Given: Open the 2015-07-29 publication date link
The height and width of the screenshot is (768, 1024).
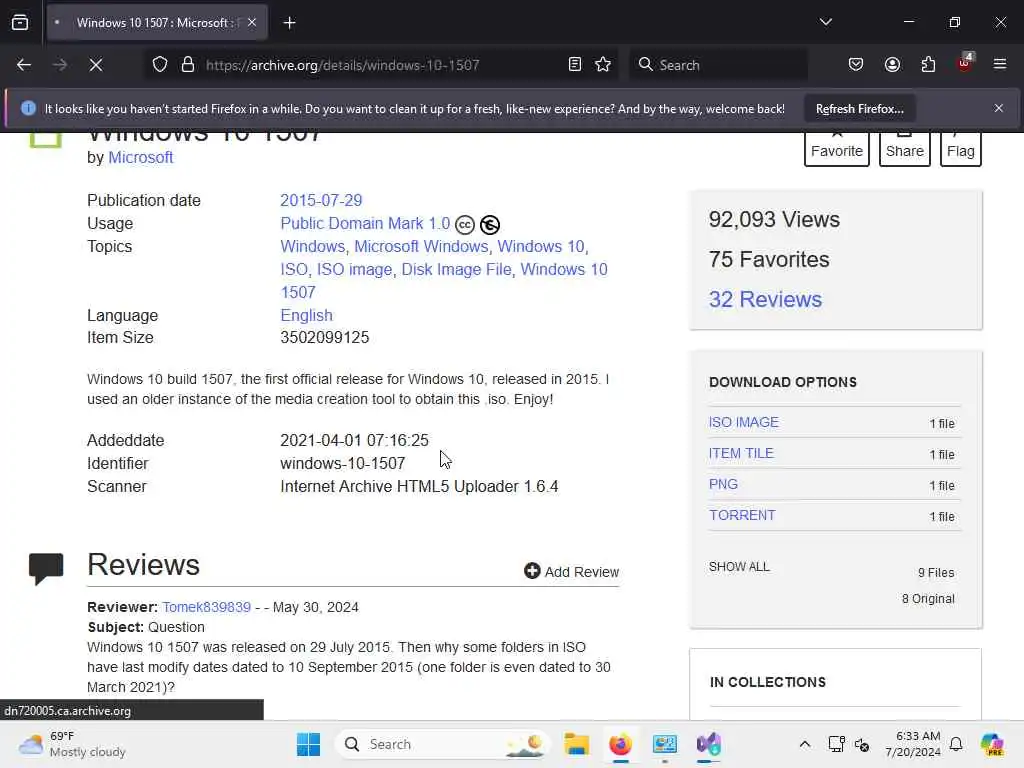Looking at the screenshot, I should pyautogui.click(x=321, y=200).
